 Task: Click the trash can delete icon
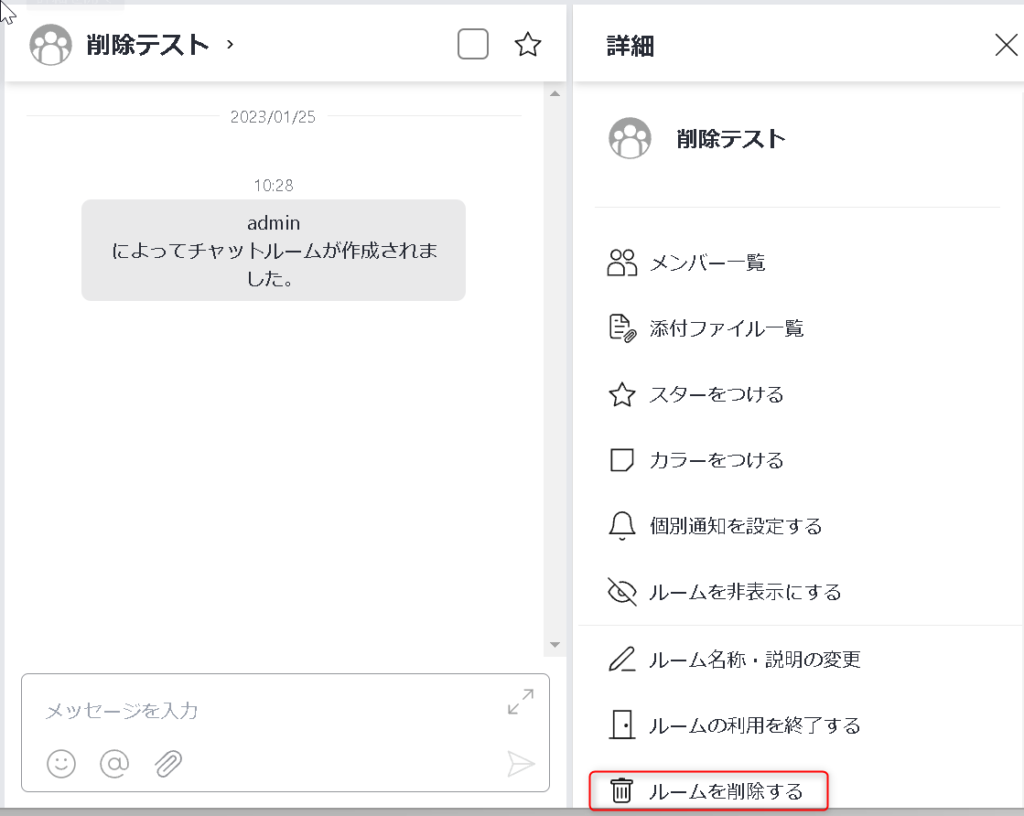tap(621, 791)
